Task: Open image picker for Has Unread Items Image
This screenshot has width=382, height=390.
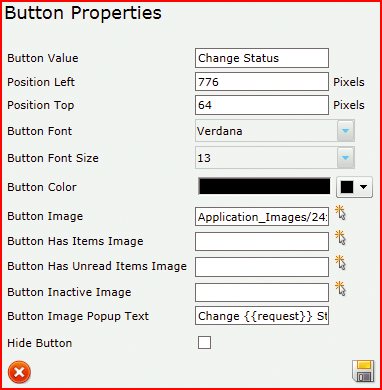Action: [x=340, y=263]
